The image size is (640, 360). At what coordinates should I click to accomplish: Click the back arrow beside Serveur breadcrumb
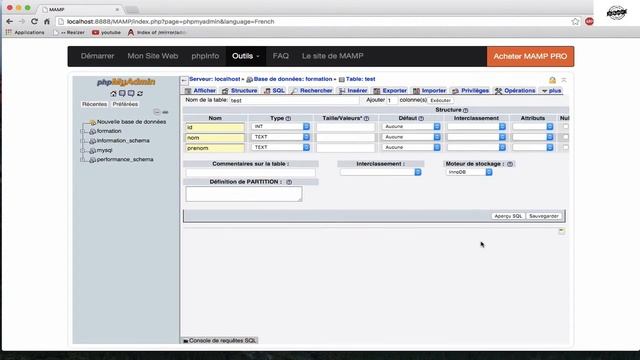tap(184, 80)
